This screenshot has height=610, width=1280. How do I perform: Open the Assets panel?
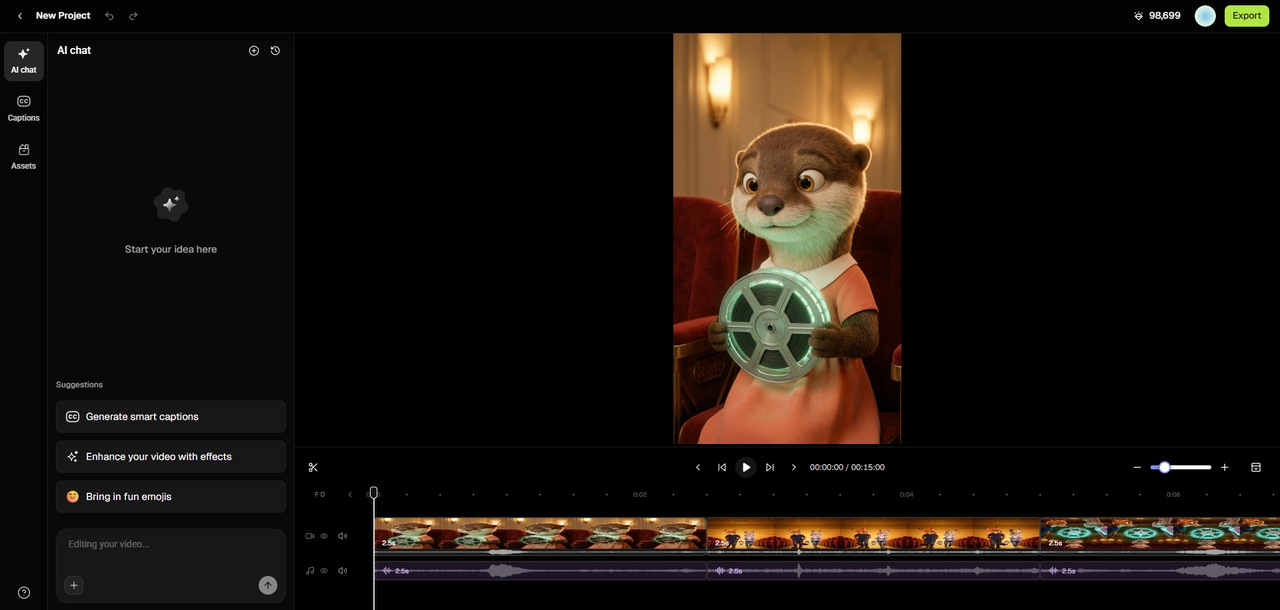(x=24, y=157)
